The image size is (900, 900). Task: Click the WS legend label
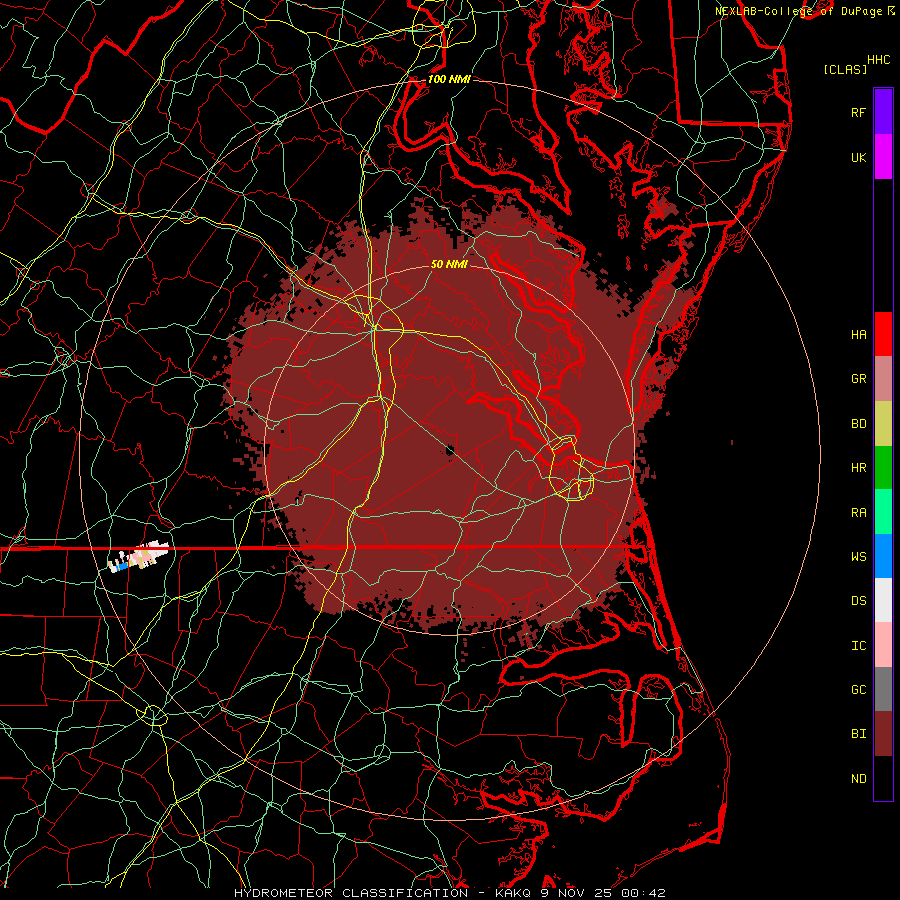858,556
